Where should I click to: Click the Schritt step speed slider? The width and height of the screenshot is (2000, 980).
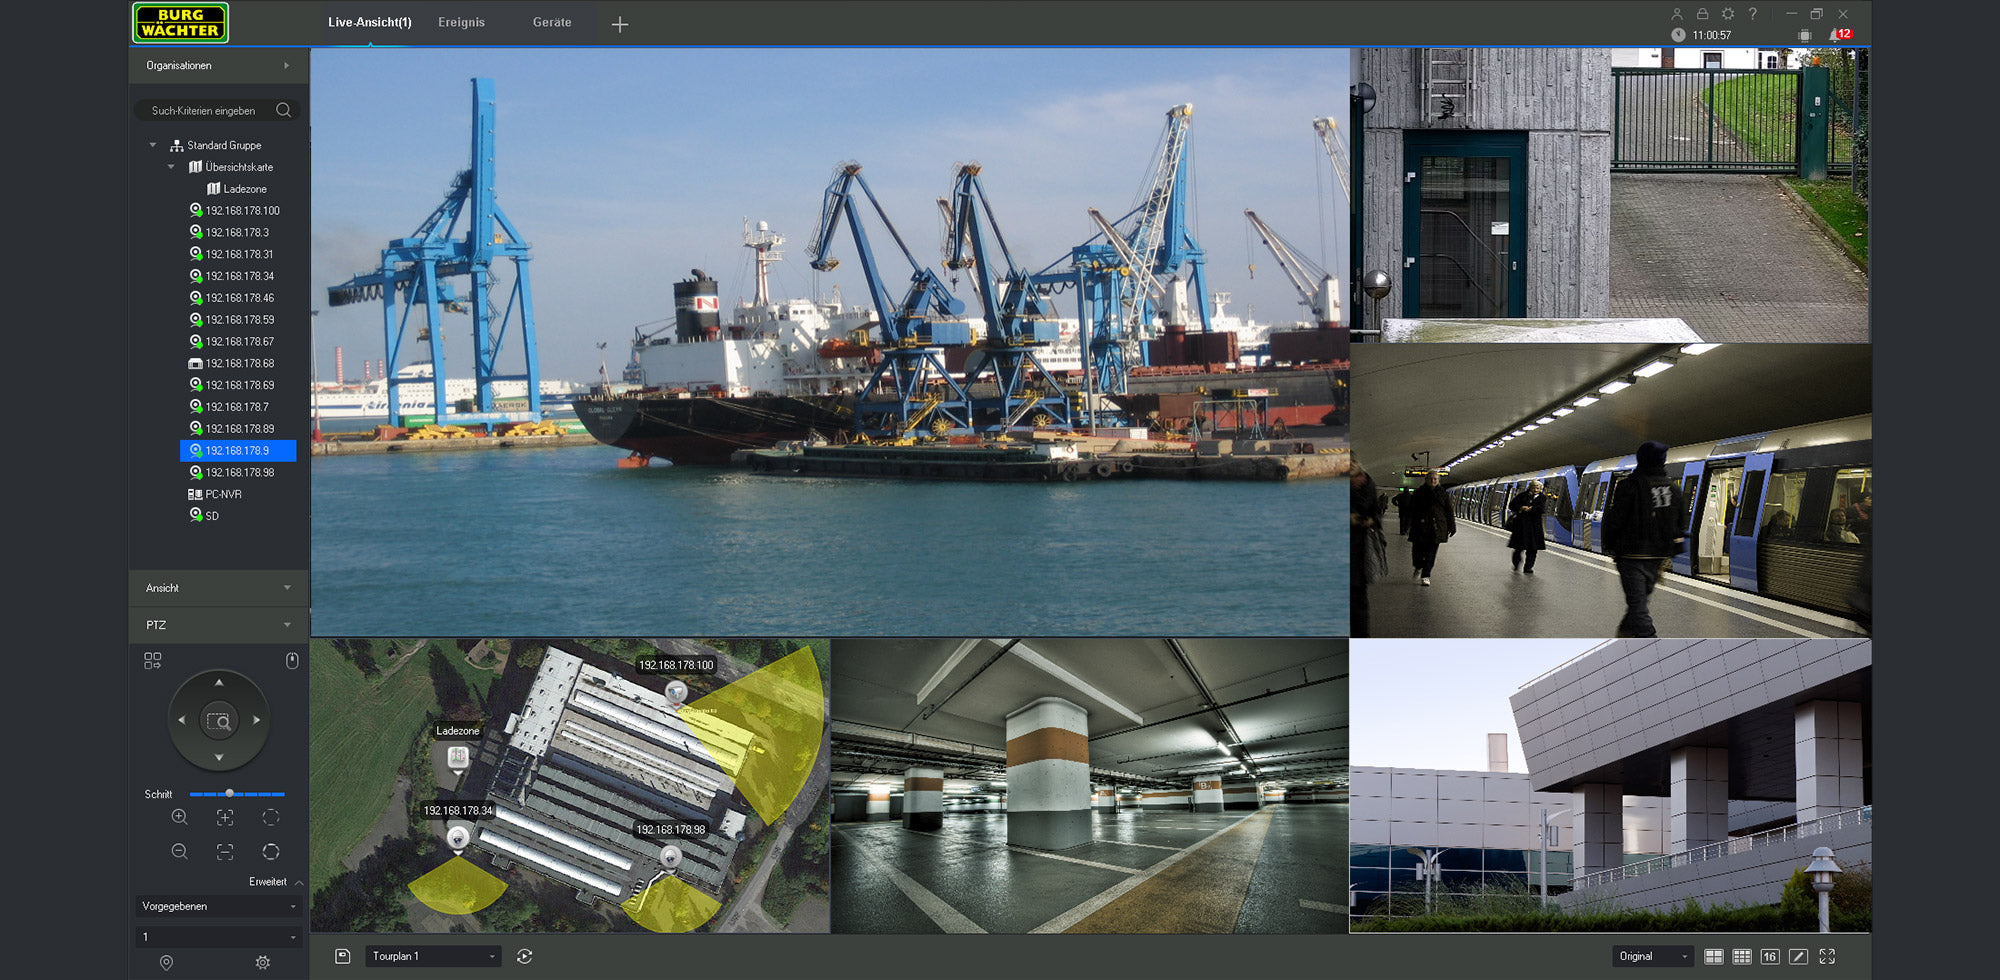(x=236, y=794)
